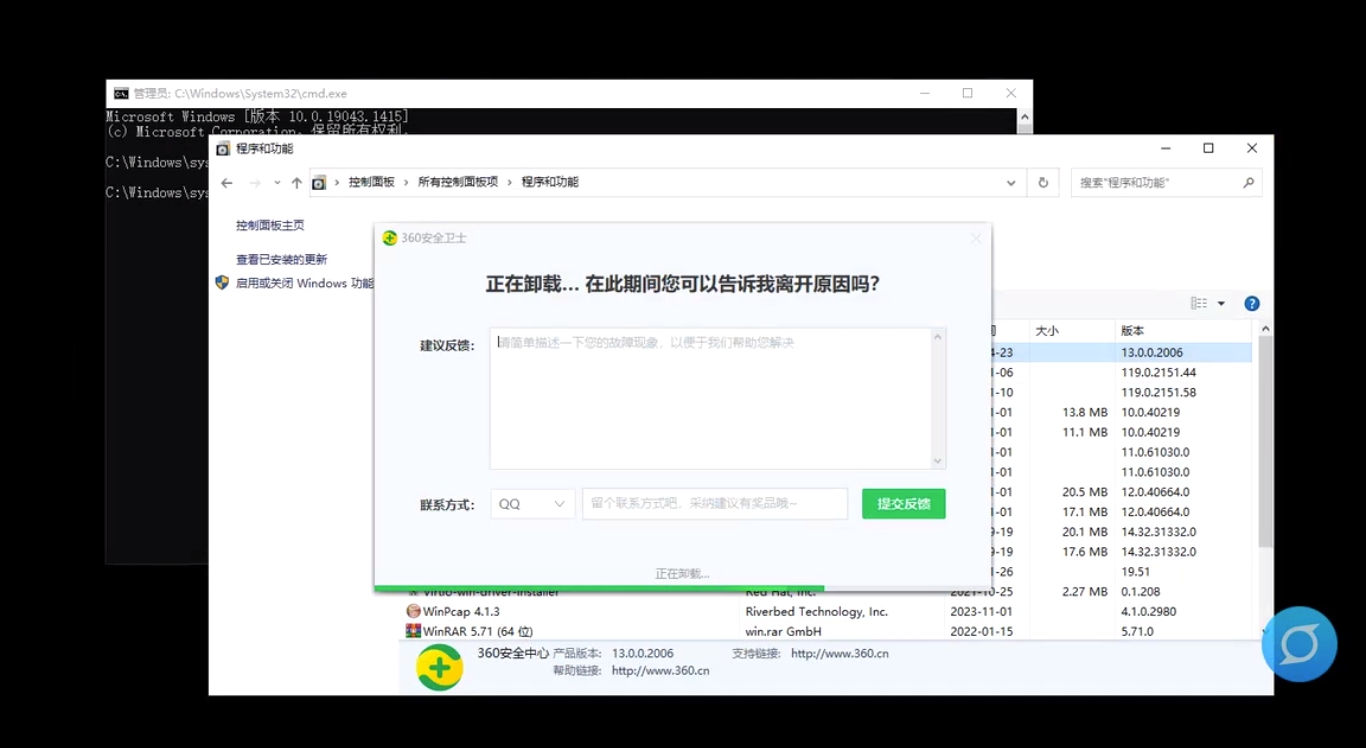Click the 17.6 MB size cell

click(x=1085, y=552)
